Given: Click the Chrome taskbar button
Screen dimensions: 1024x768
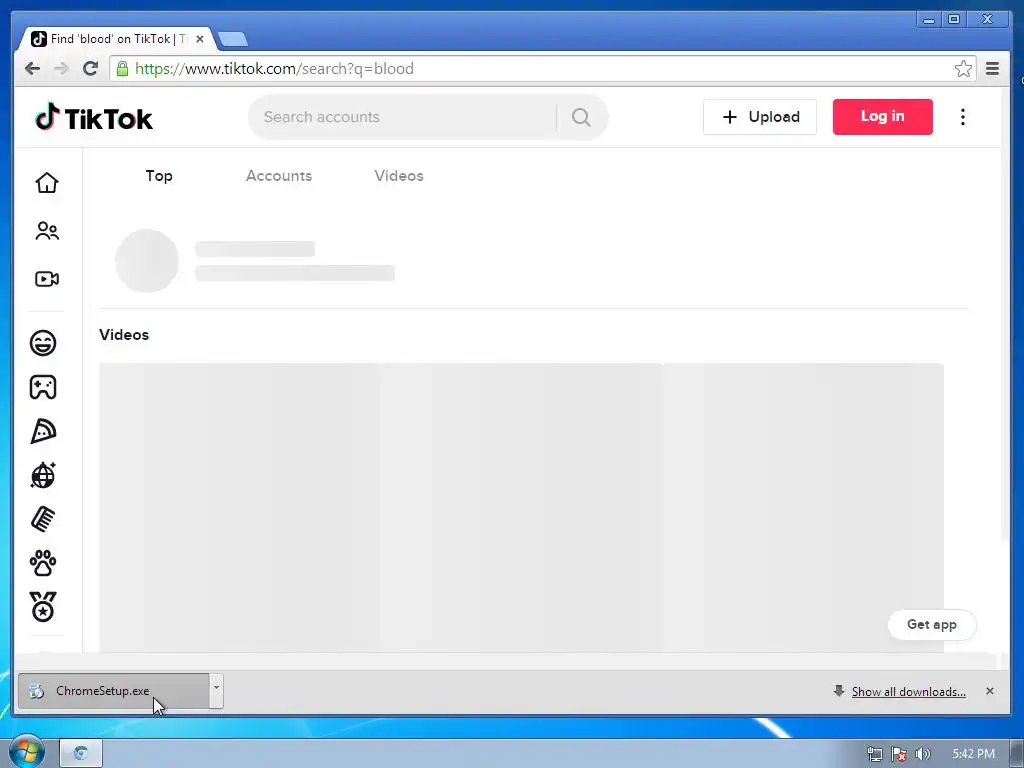Looking at the screenshot, I should tap(81, 753).
